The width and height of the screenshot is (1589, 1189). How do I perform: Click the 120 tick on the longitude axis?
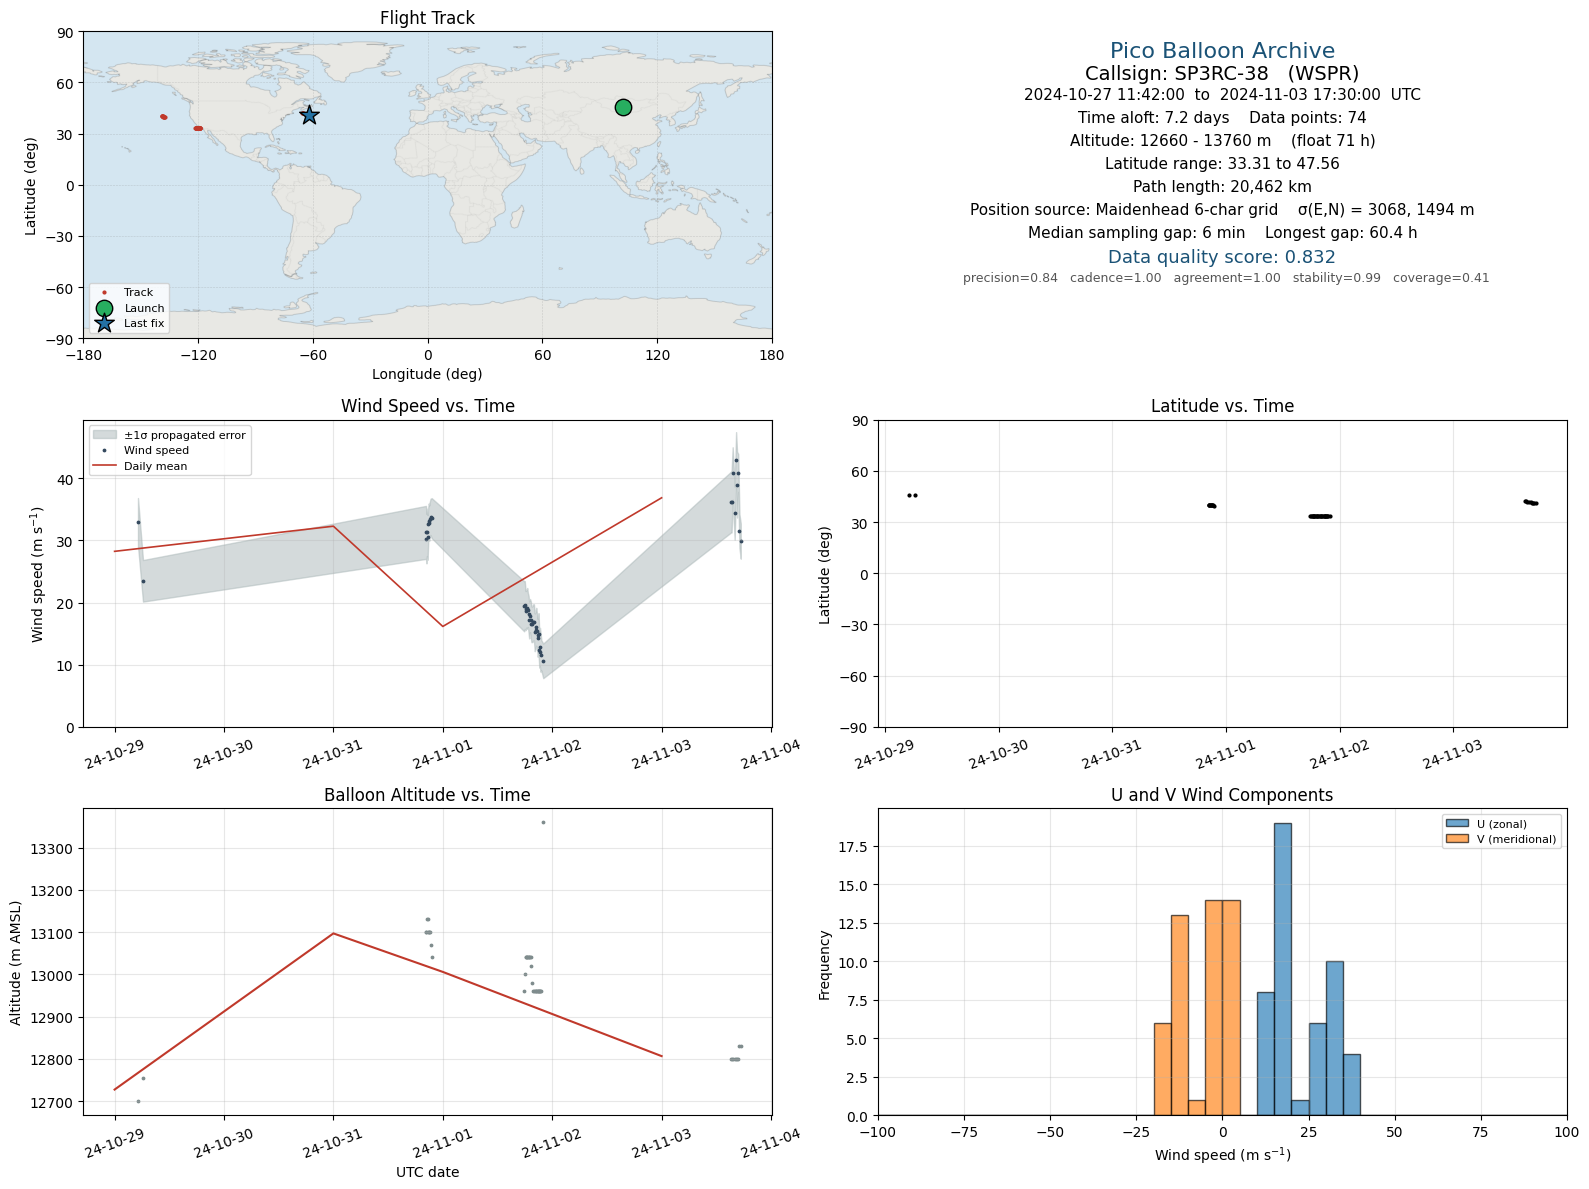[x=657, y=355]
